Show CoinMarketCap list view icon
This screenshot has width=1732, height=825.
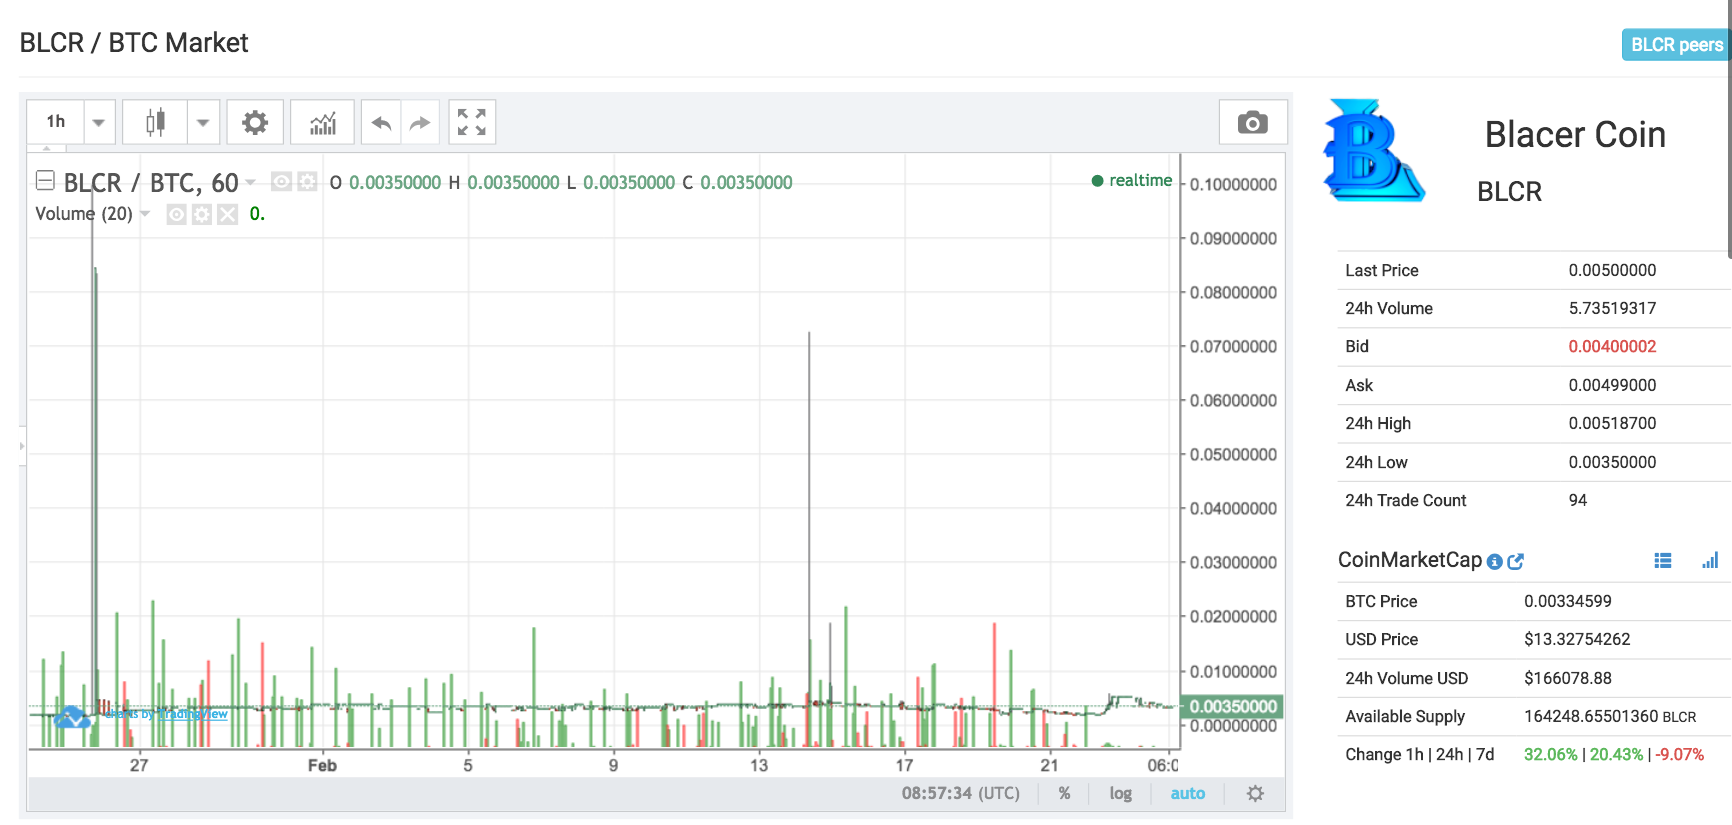point(1663,561)
